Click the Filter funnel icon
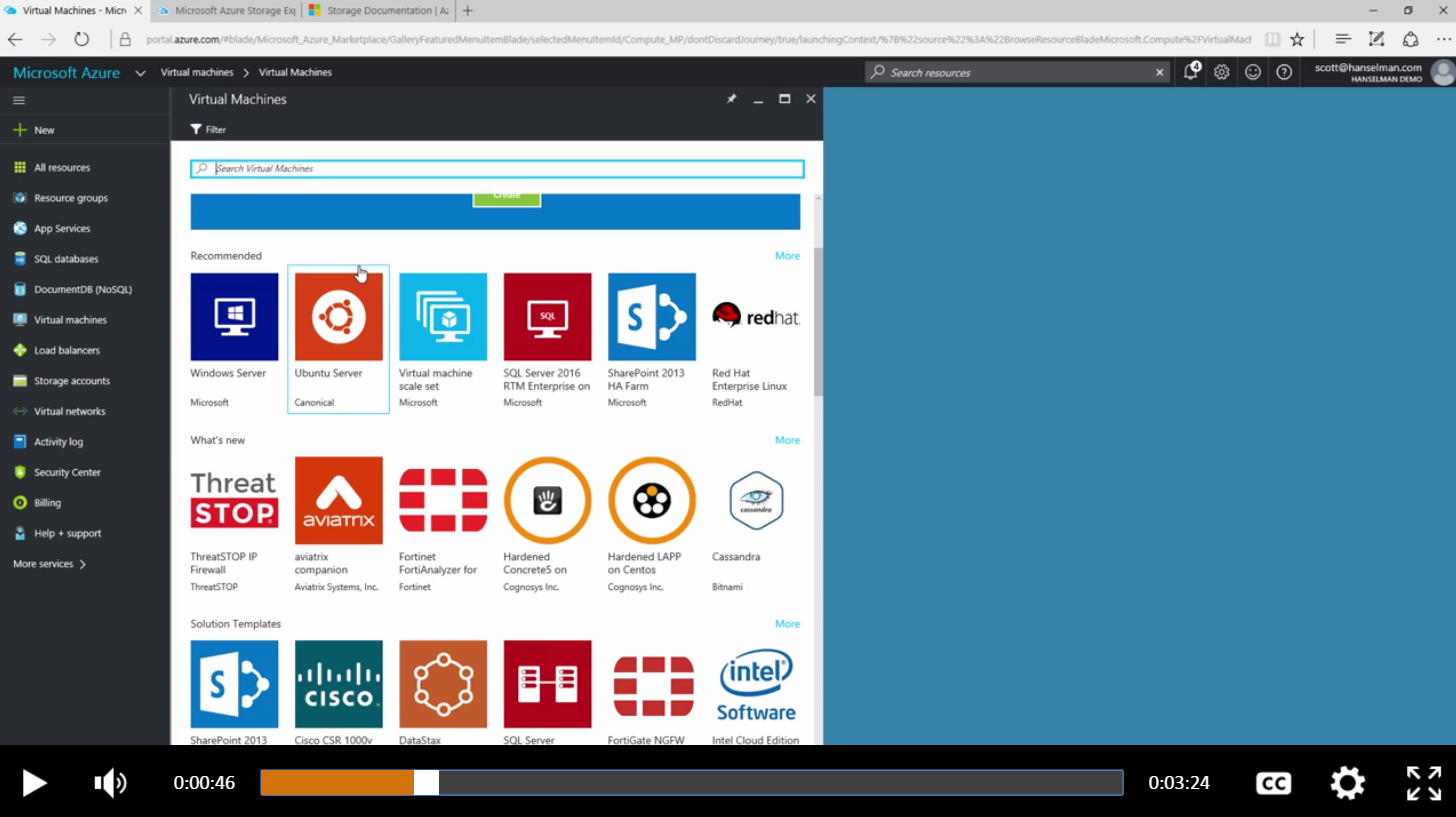Image resolution: width=1456 pixels, height=817 pixels. tap(197, 130)
